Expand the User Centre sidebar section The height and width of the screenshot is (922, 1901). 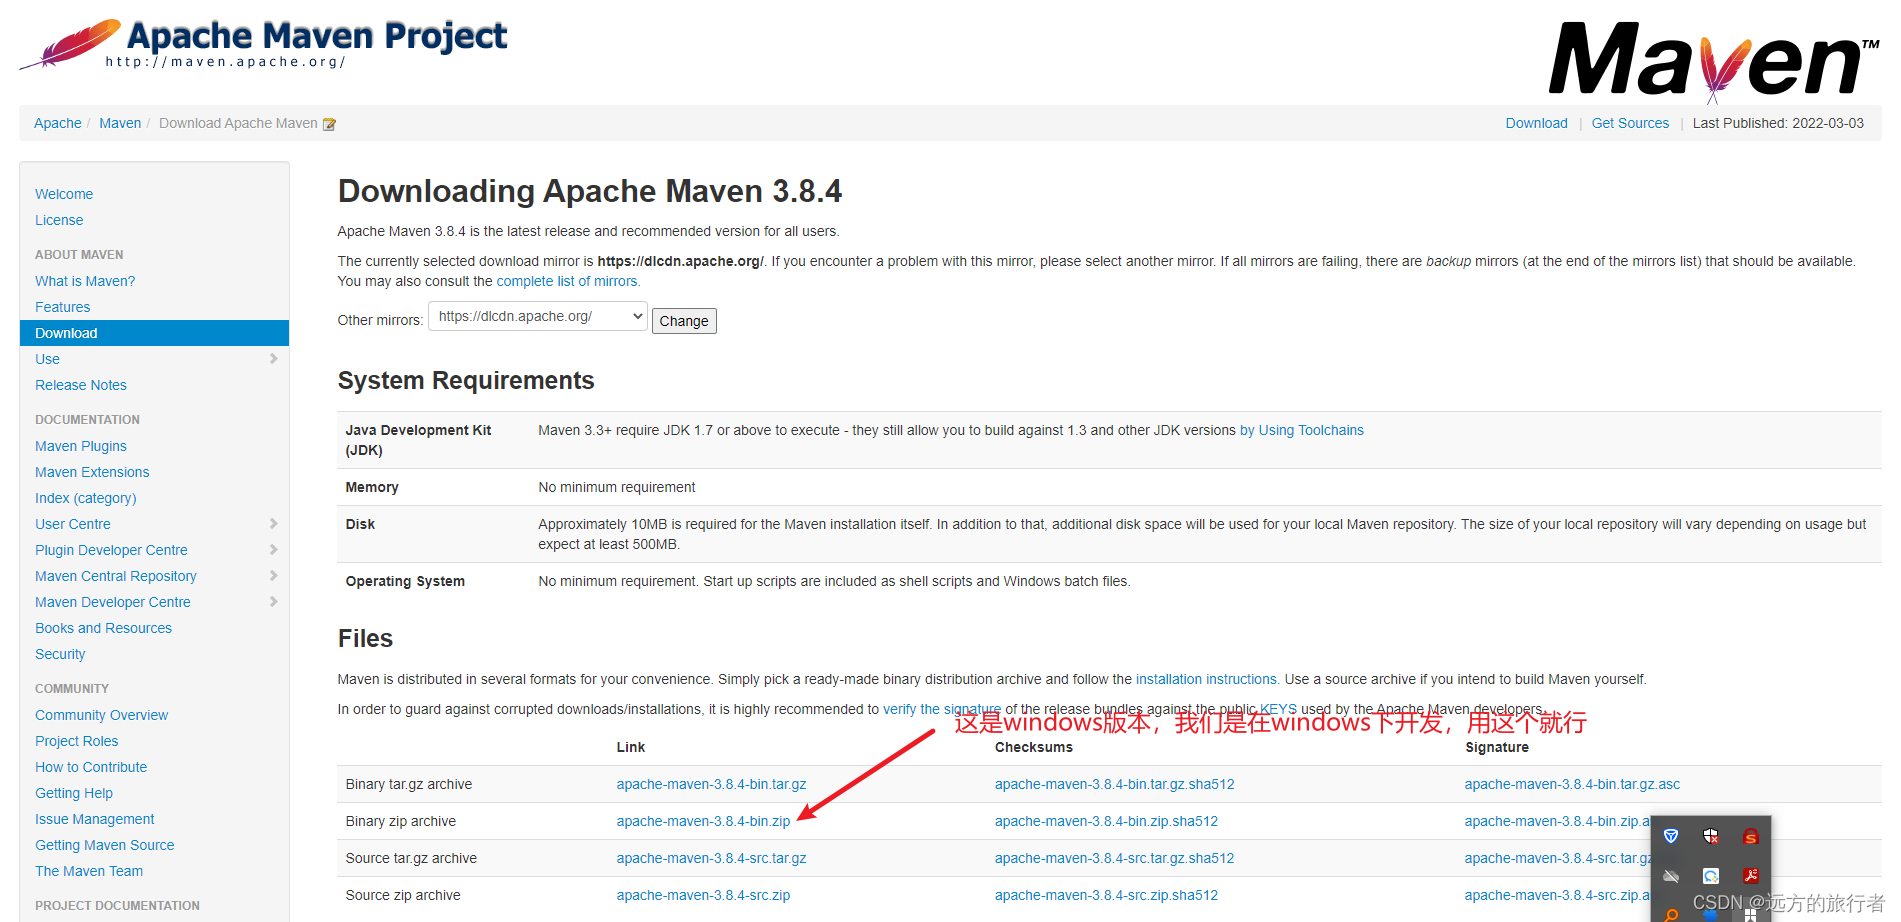(x=274, y=523)
